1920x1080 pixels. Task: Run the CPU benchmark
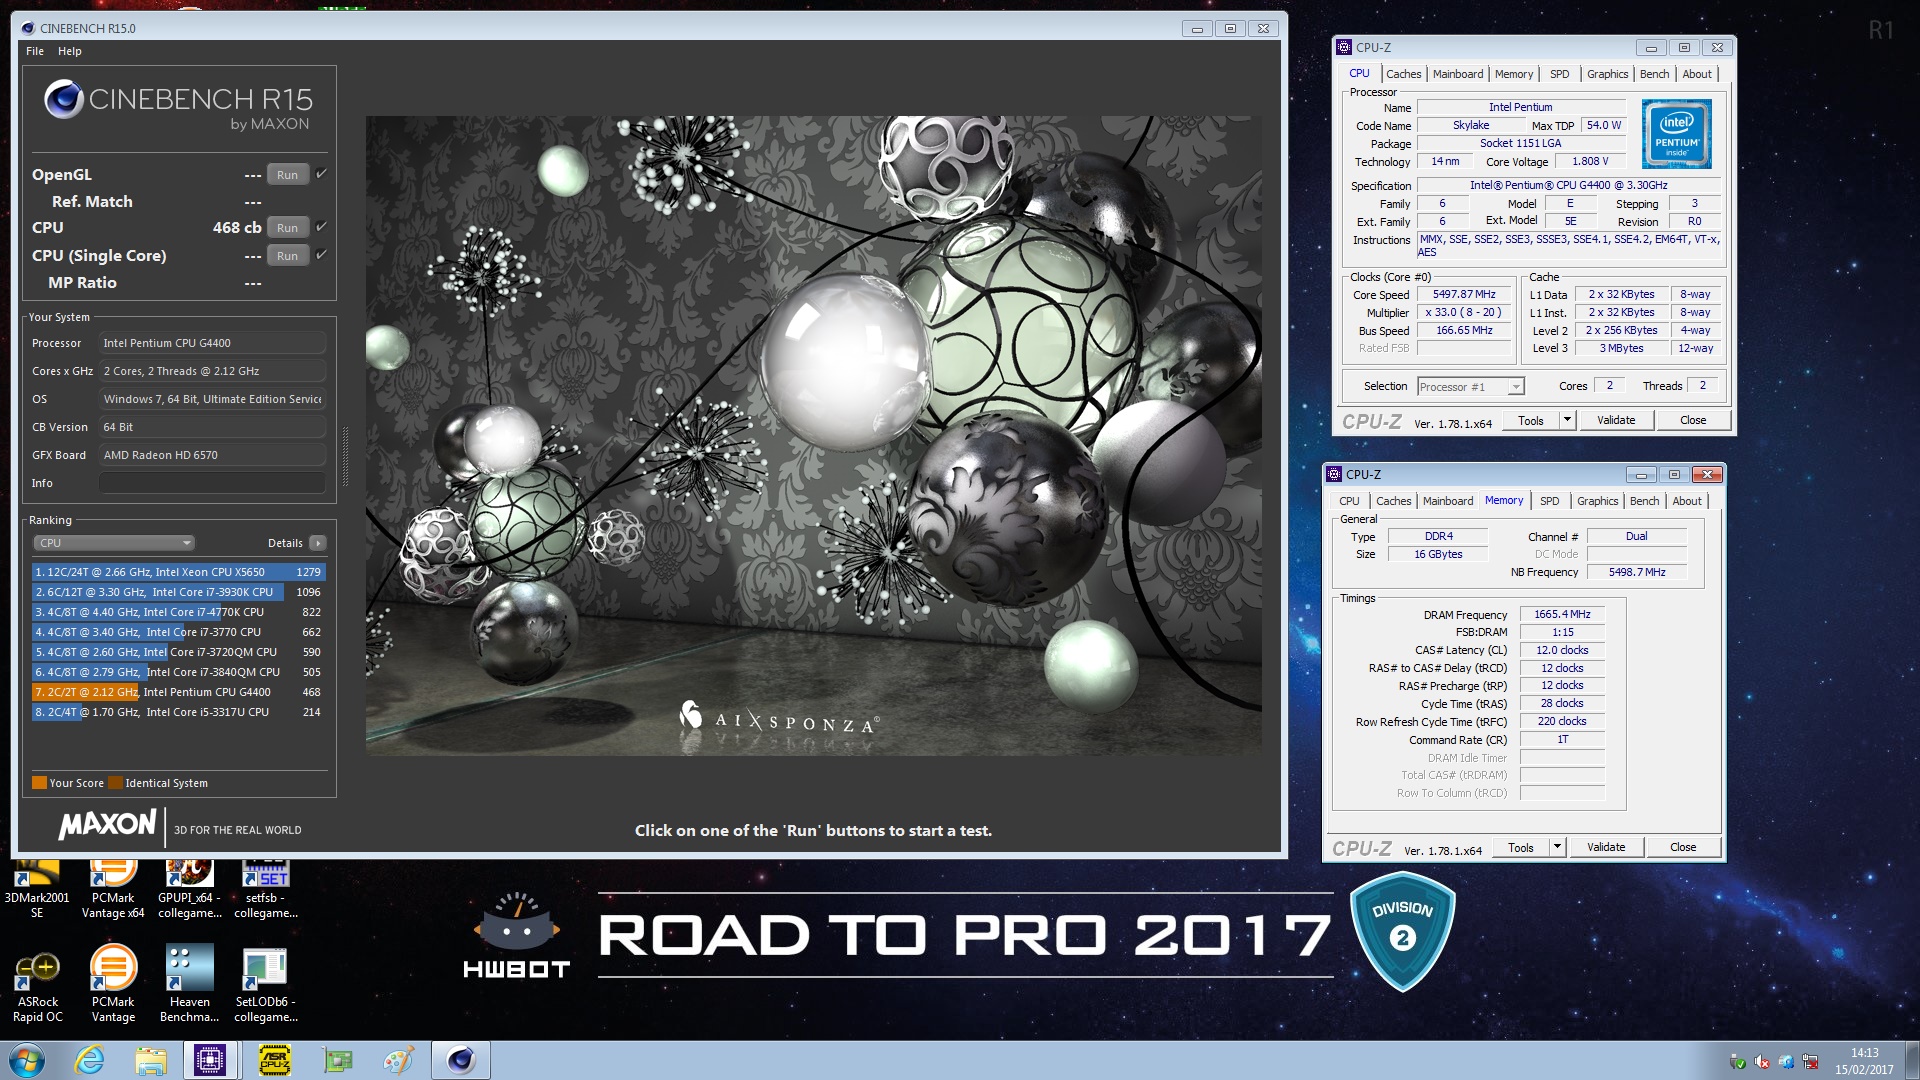pos(287,228)
